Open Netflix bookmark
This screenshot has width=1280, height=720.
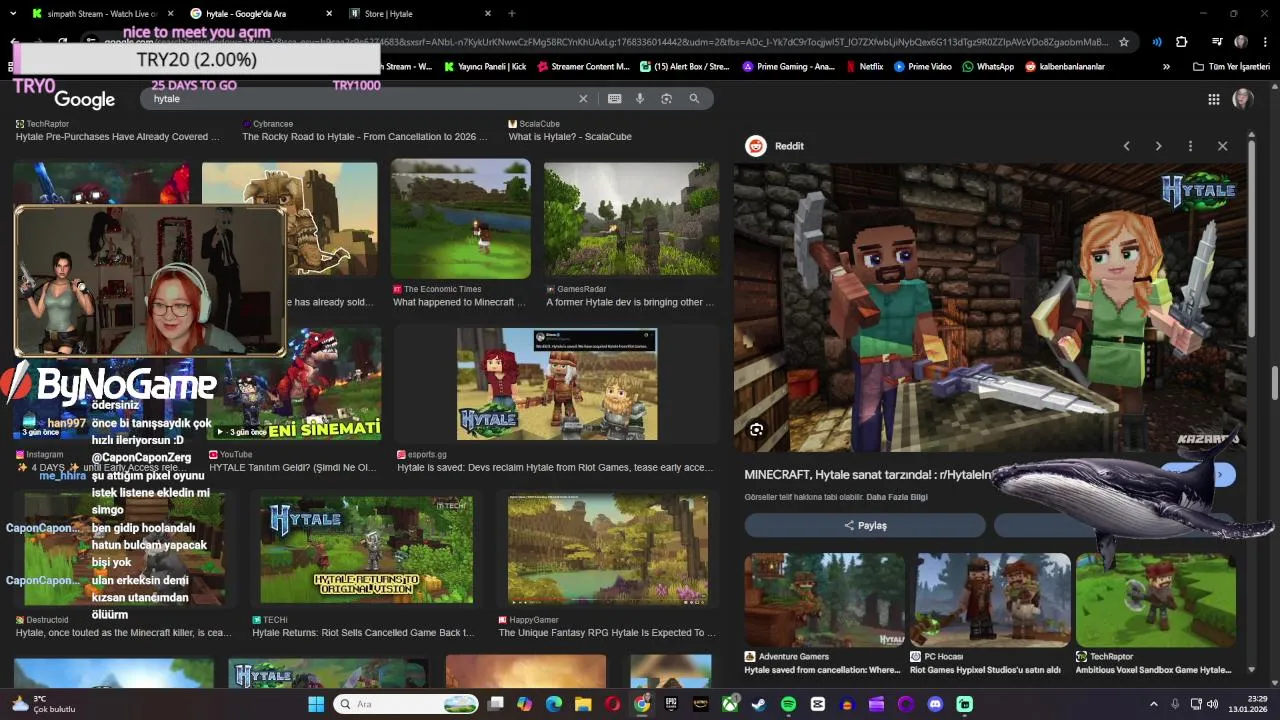coord(864,66)
